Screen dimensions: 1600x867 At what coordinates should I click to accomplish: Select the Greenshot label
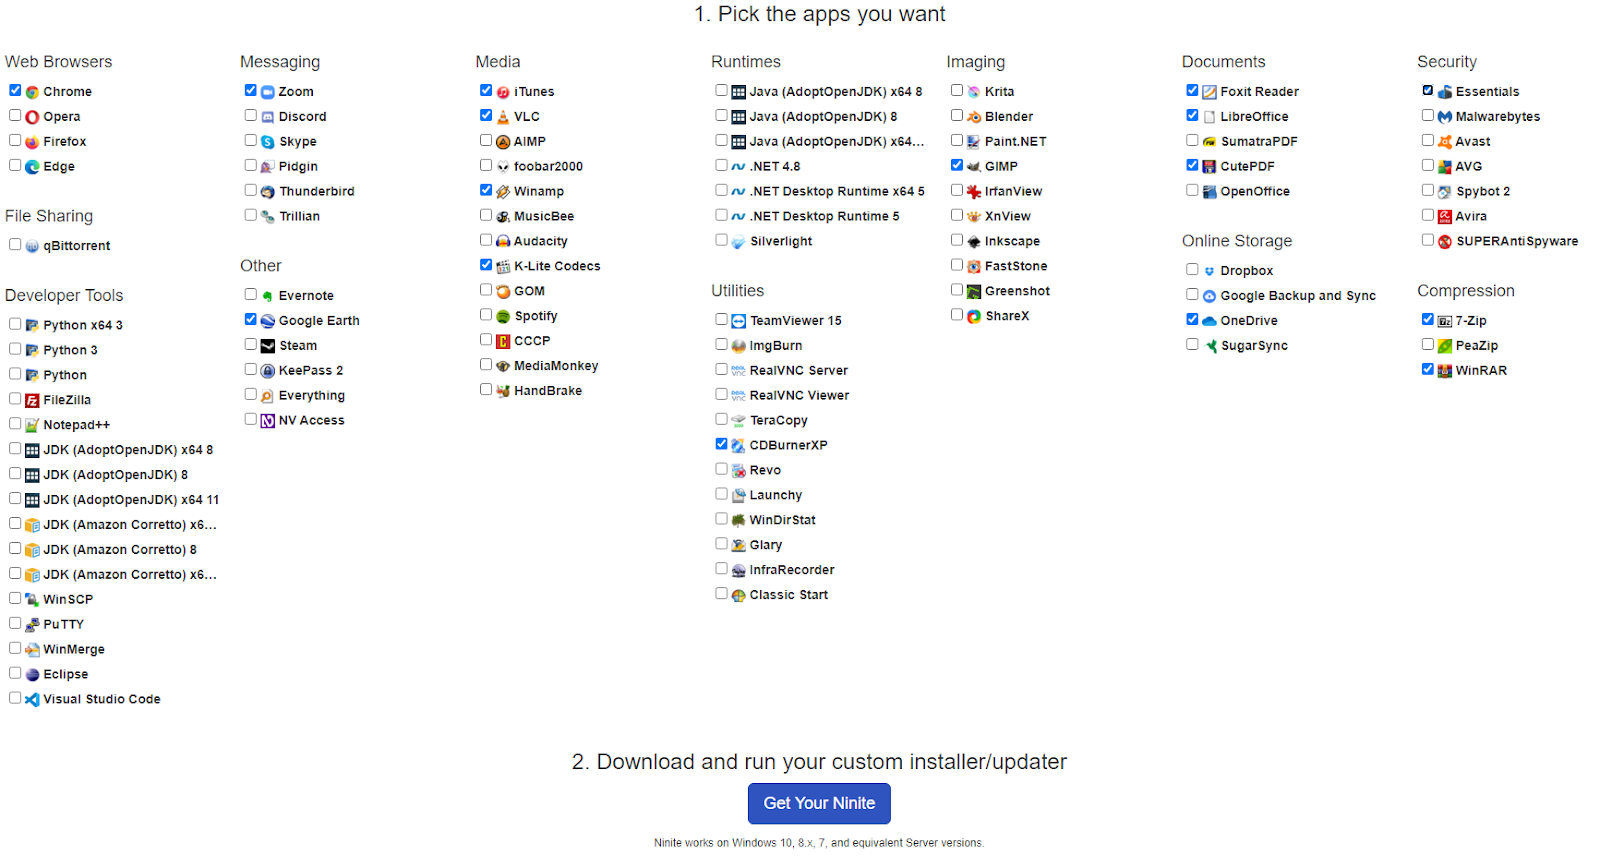coord(1017,291)
